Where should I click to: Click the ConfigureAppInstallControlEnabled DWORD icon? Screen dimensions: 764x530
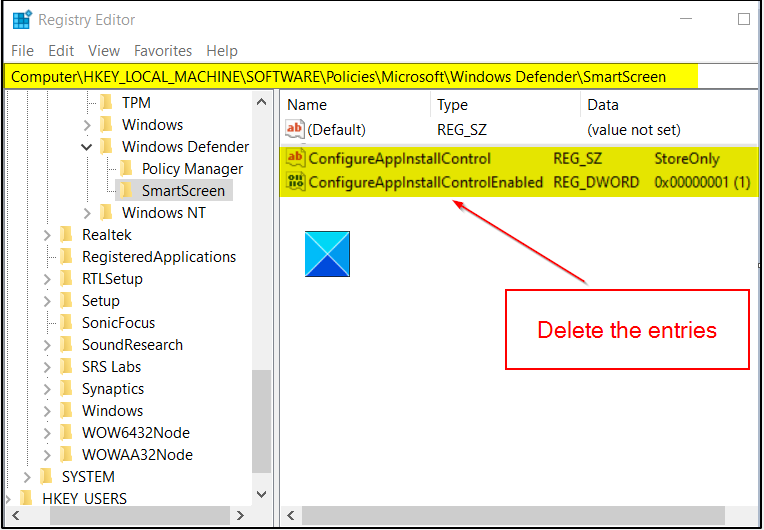(x=296, y=181)
